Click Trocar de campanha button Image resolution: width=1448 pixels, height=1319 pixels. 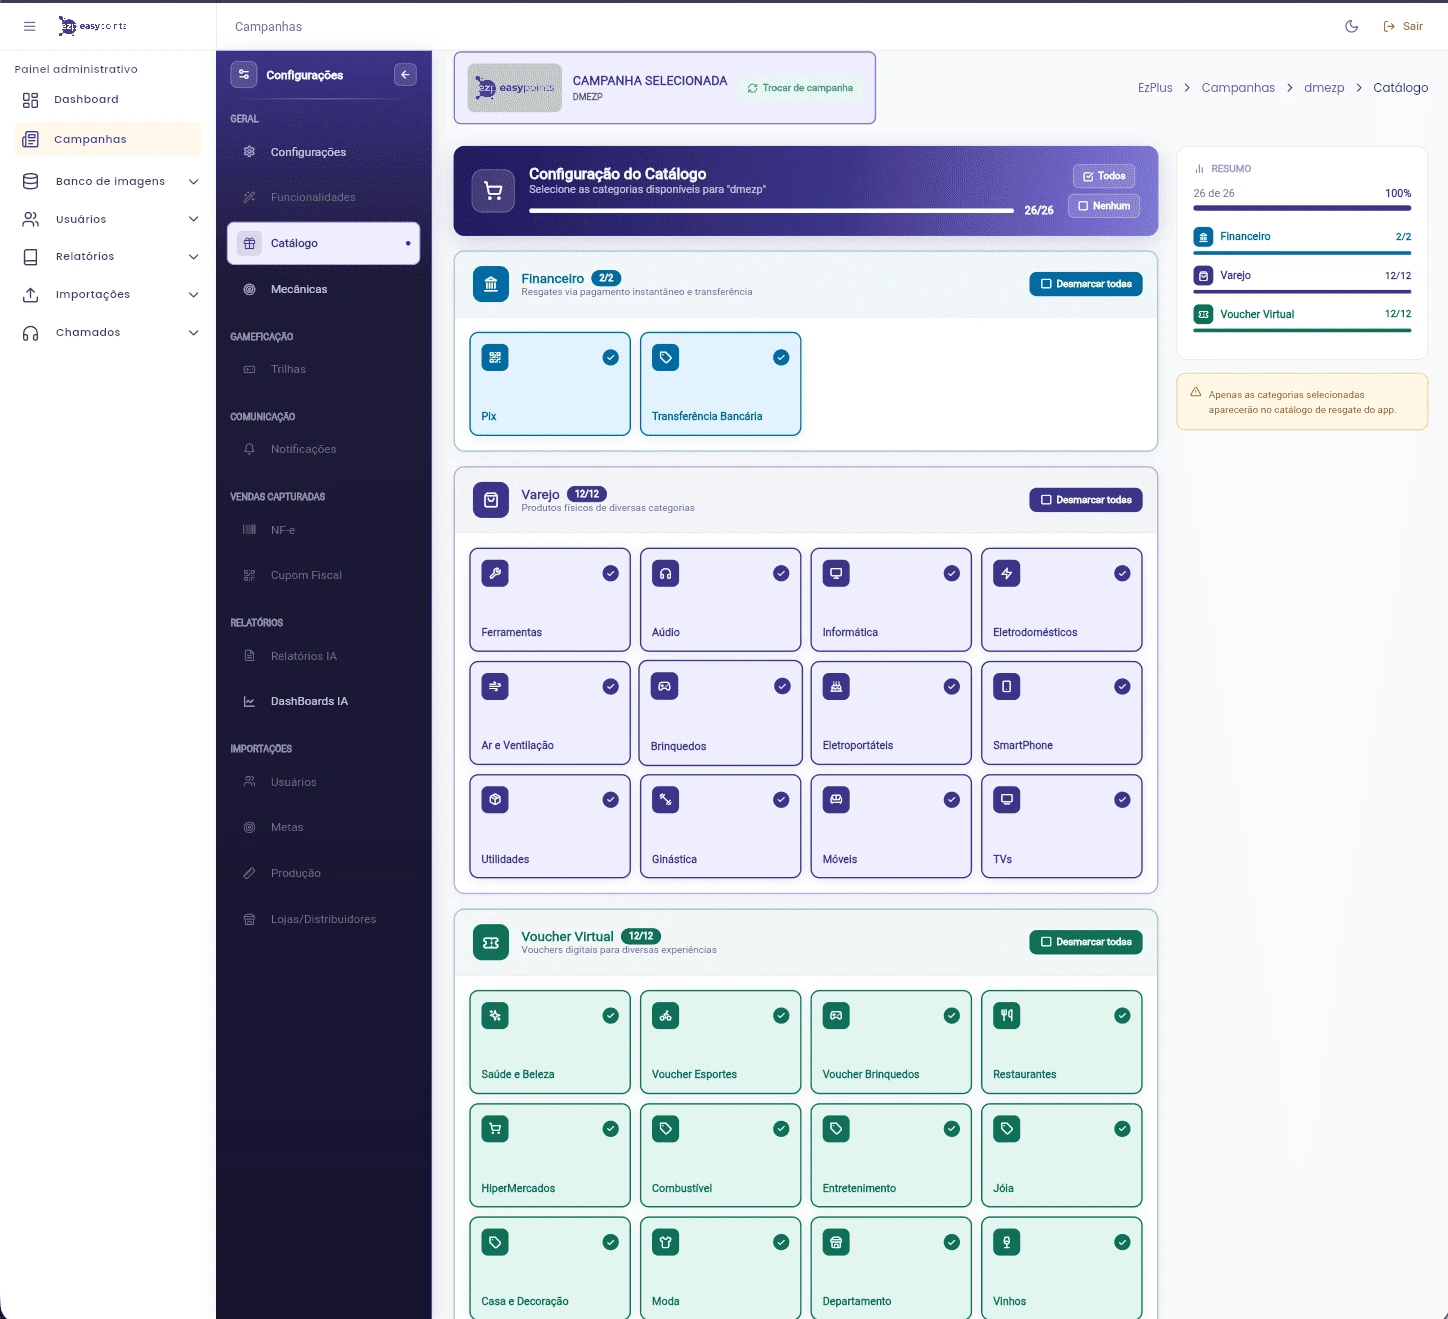coord(800,88)
